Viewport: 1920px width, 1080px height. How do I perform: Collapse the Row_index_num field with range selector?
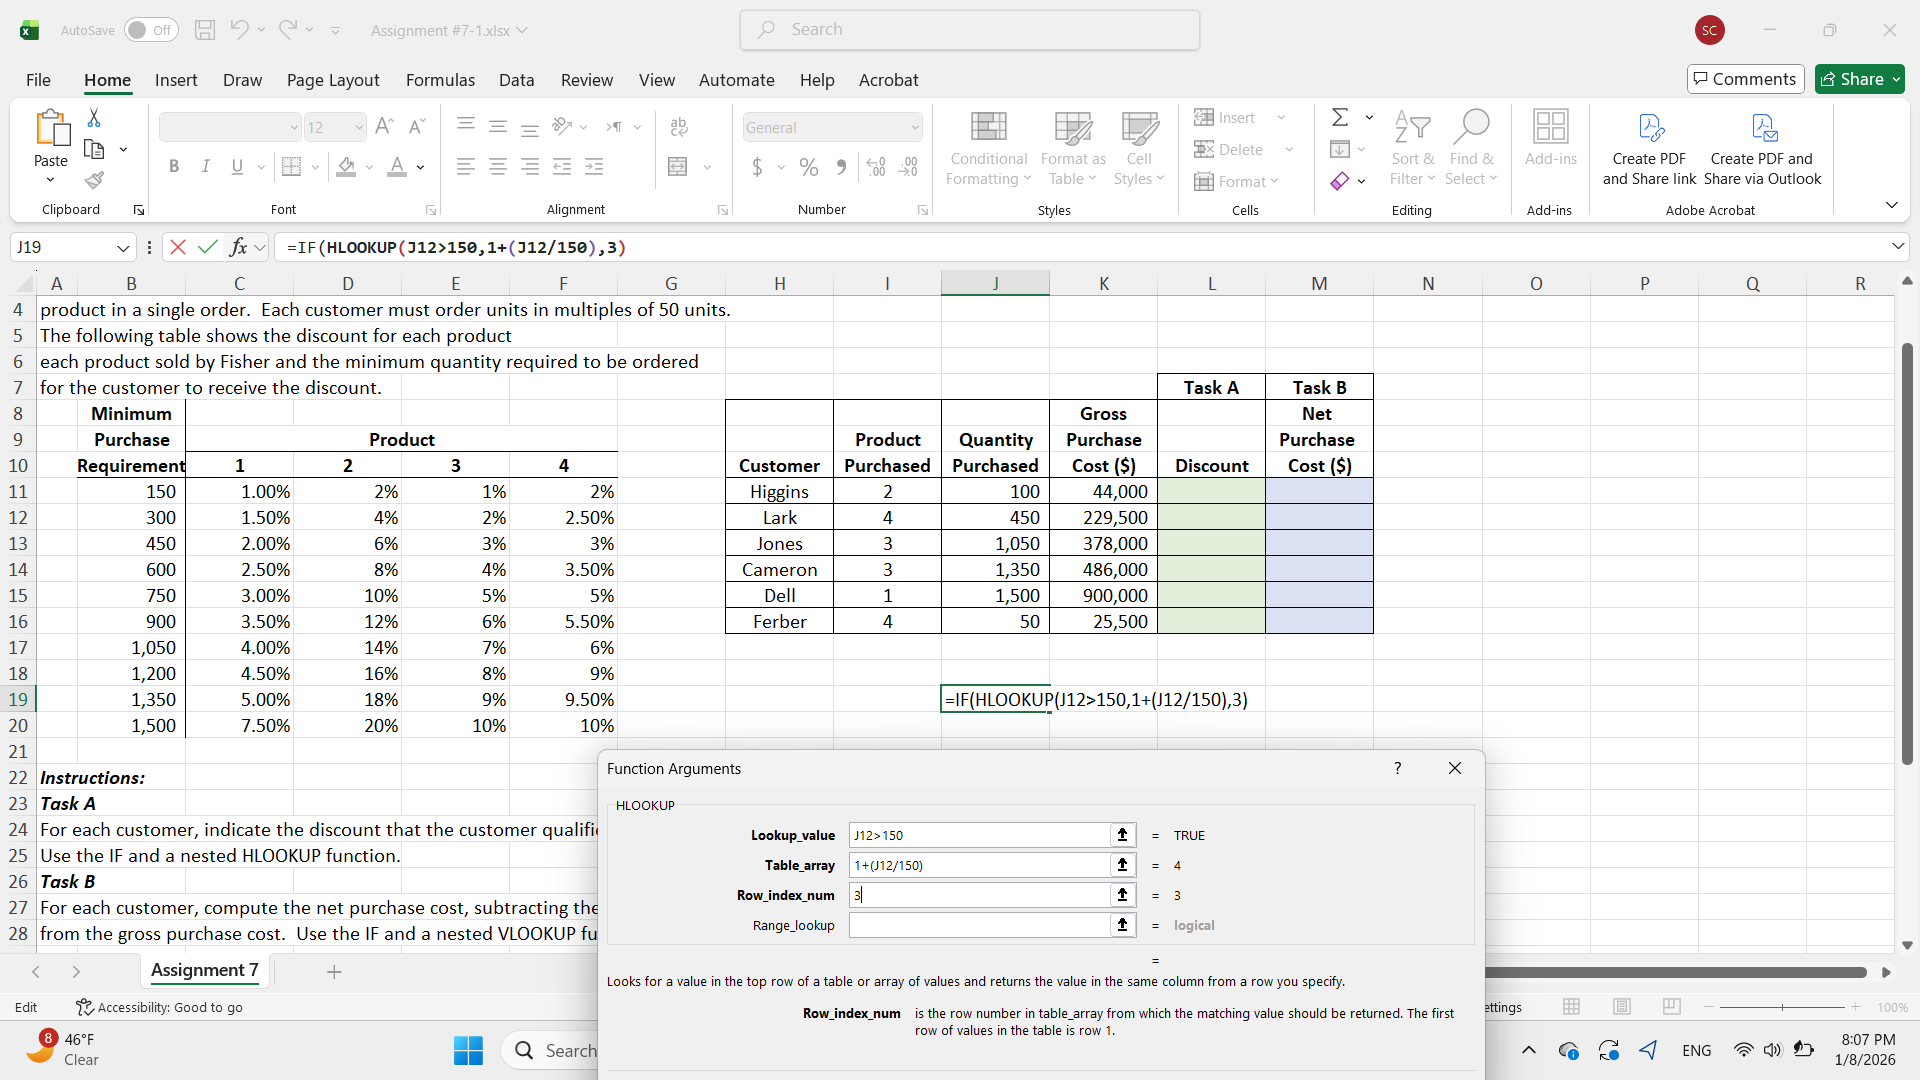(x=1122, y=895)
